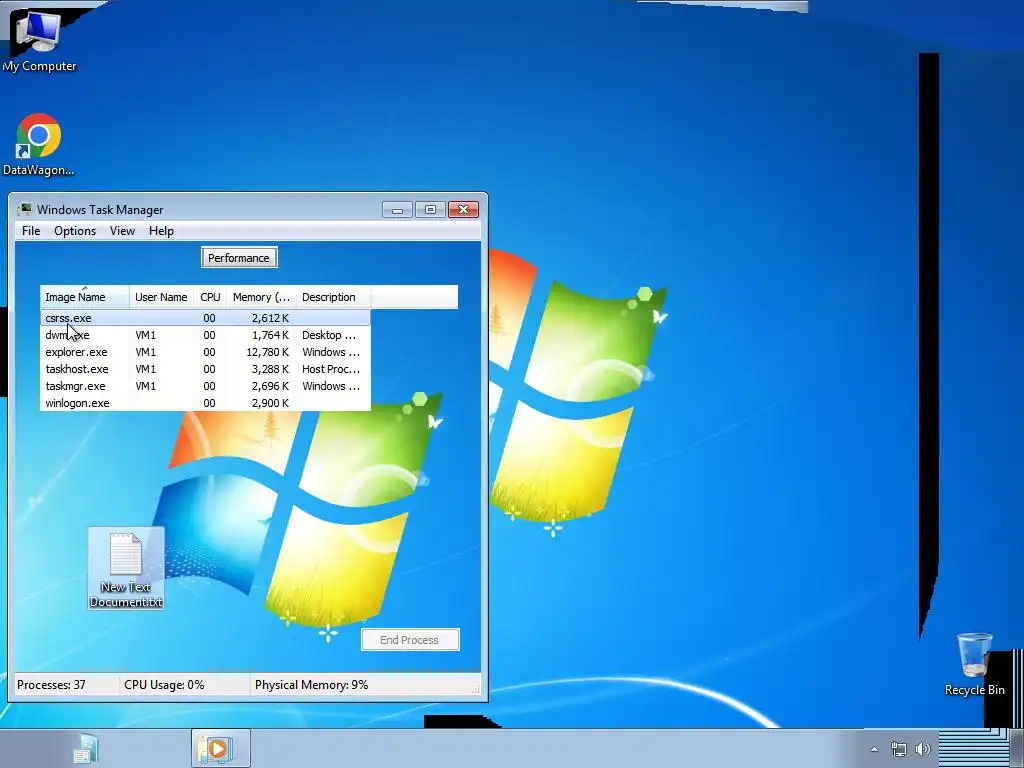Click the End Process button
Image resolution: width=1024 pixels, height=768 pixels.
pos(410,639)
